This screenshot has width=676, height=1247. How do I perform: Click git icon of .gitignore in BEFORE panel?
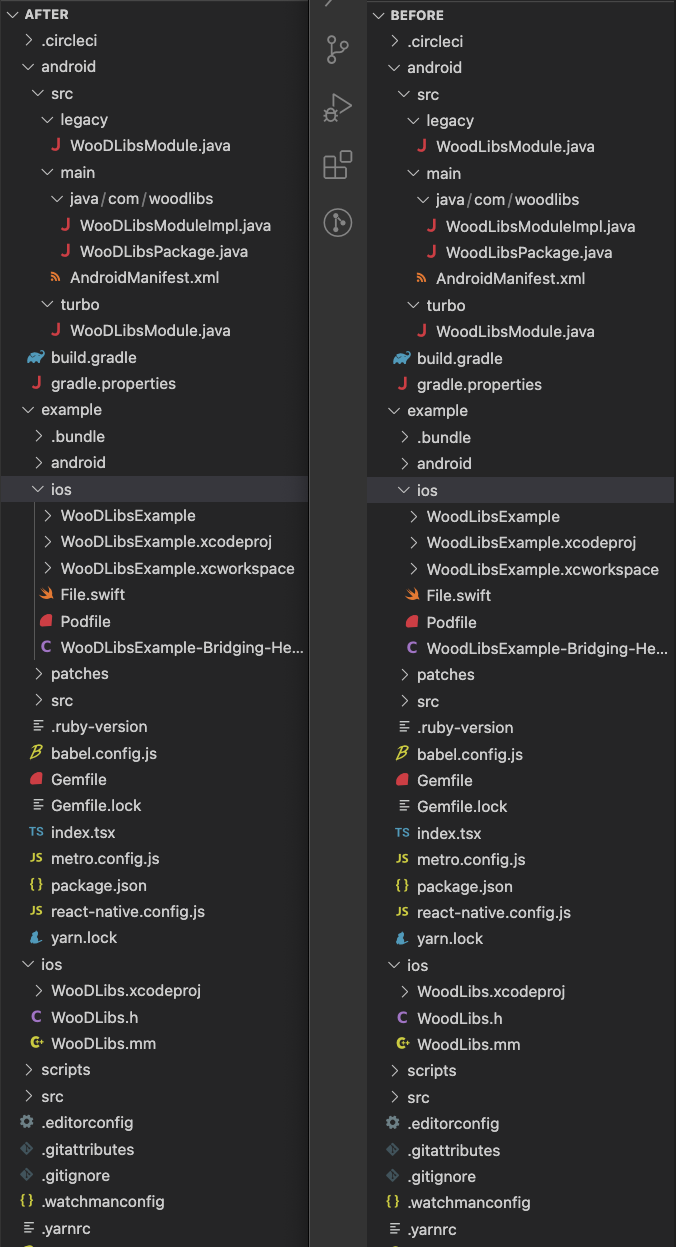[x=393, y=1176]
